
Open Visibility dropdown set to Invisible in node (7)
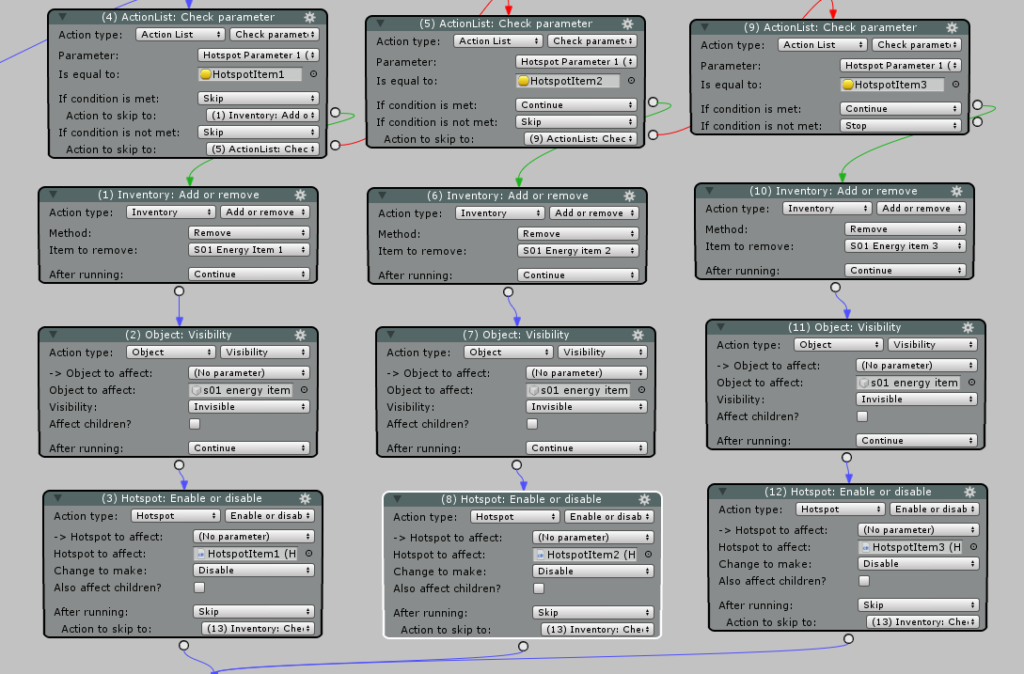pos(586,406)
